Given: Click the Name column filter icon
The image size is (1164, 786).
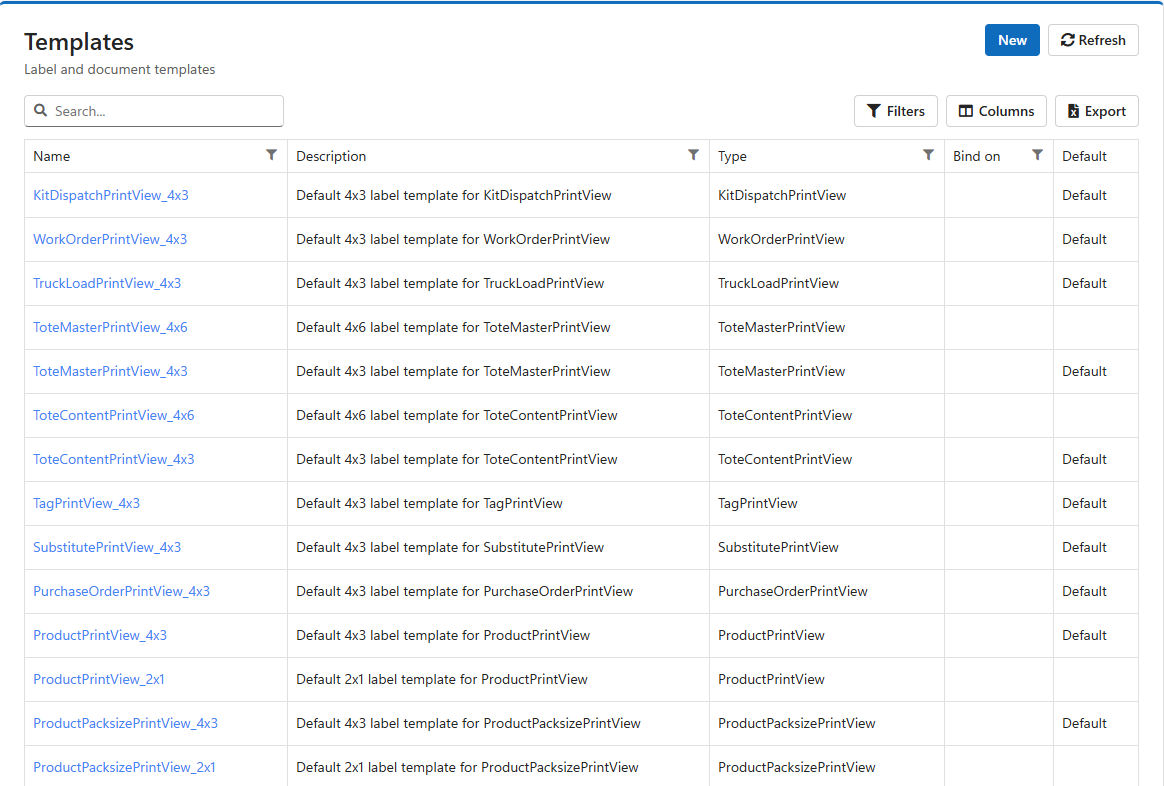Looking at the screenshot, I should coord(272,155).
